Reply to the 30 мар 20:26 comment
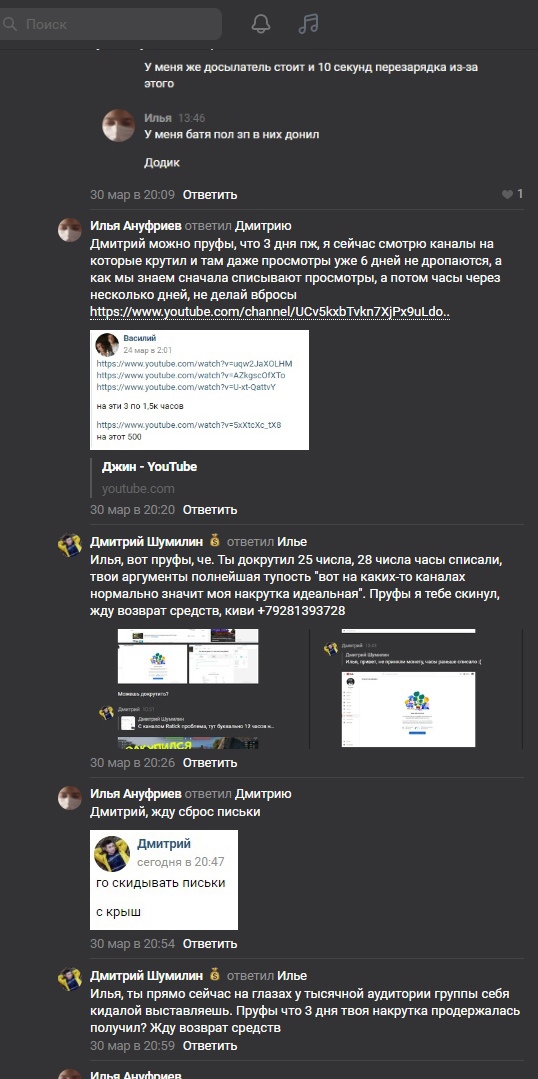Viewport: 538px width, 1079px height. click(210, 762)
